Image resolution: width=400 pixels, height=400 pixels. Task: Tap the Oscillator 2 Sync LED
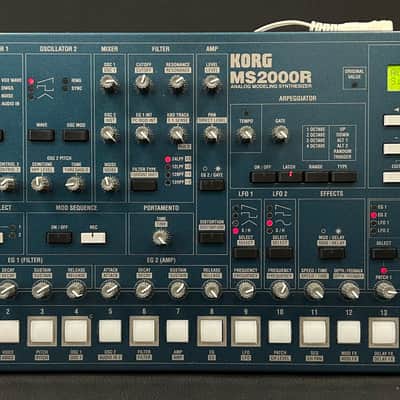(65, 89)
